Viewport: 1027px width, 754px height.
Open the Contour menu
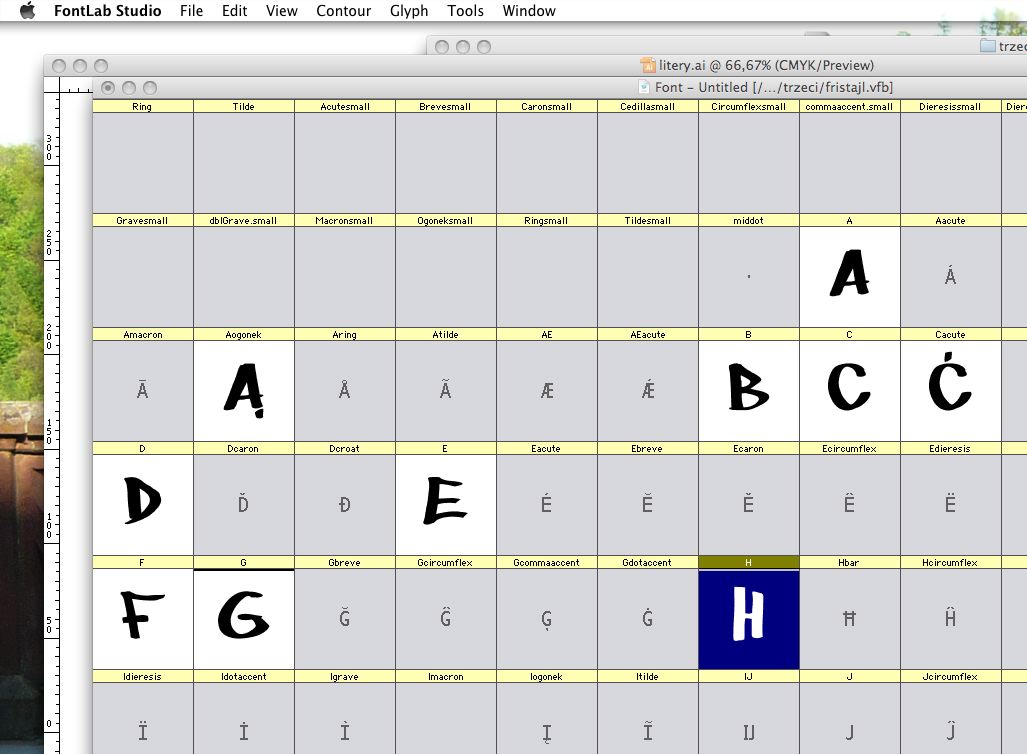point(343,10)
